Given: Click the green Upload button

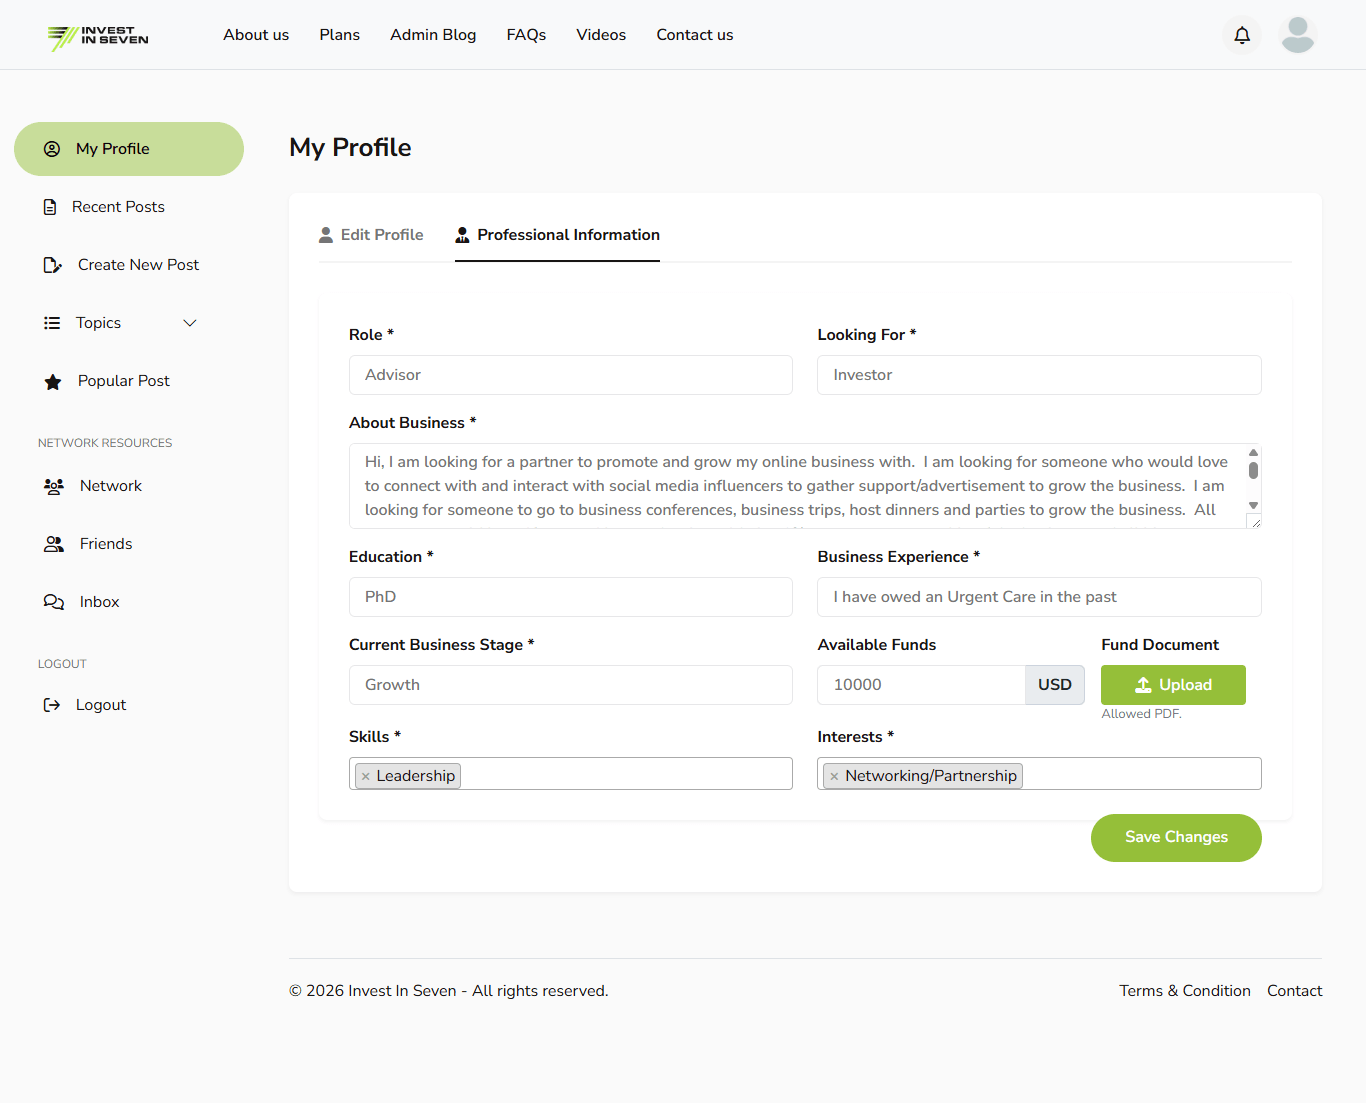Looking at the screenshot, I should (1172, 685).
